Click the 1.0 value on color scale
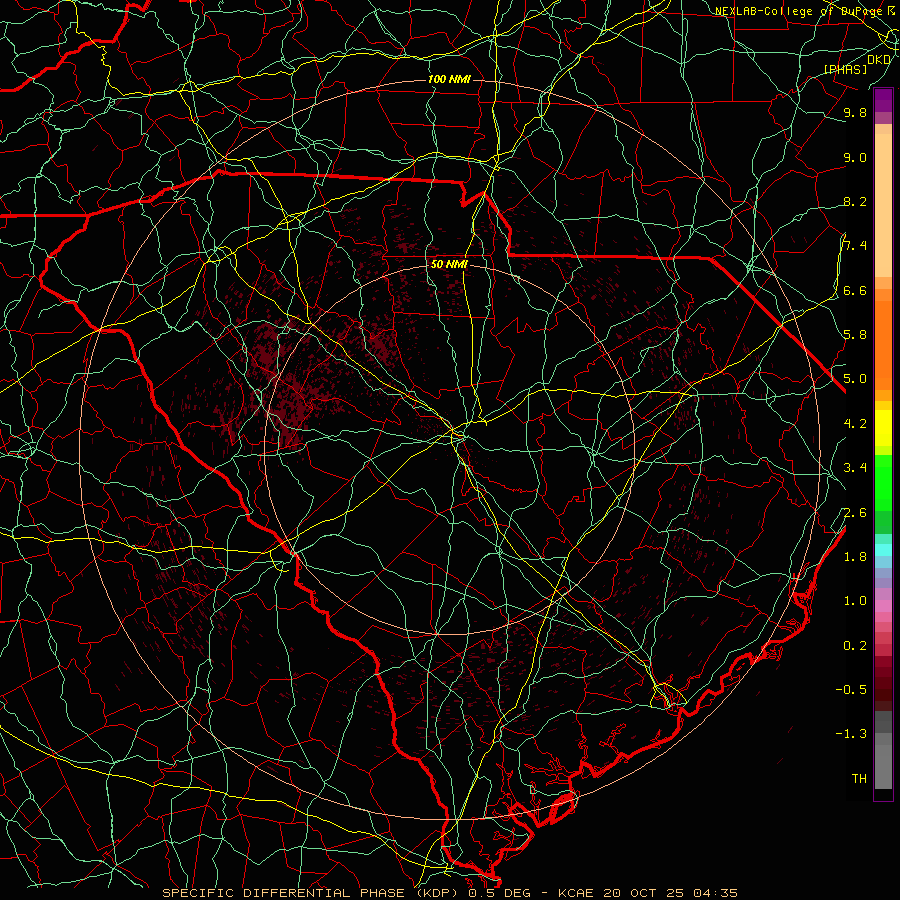This screenshot has width=900, height=900. (x=855, y=601)
